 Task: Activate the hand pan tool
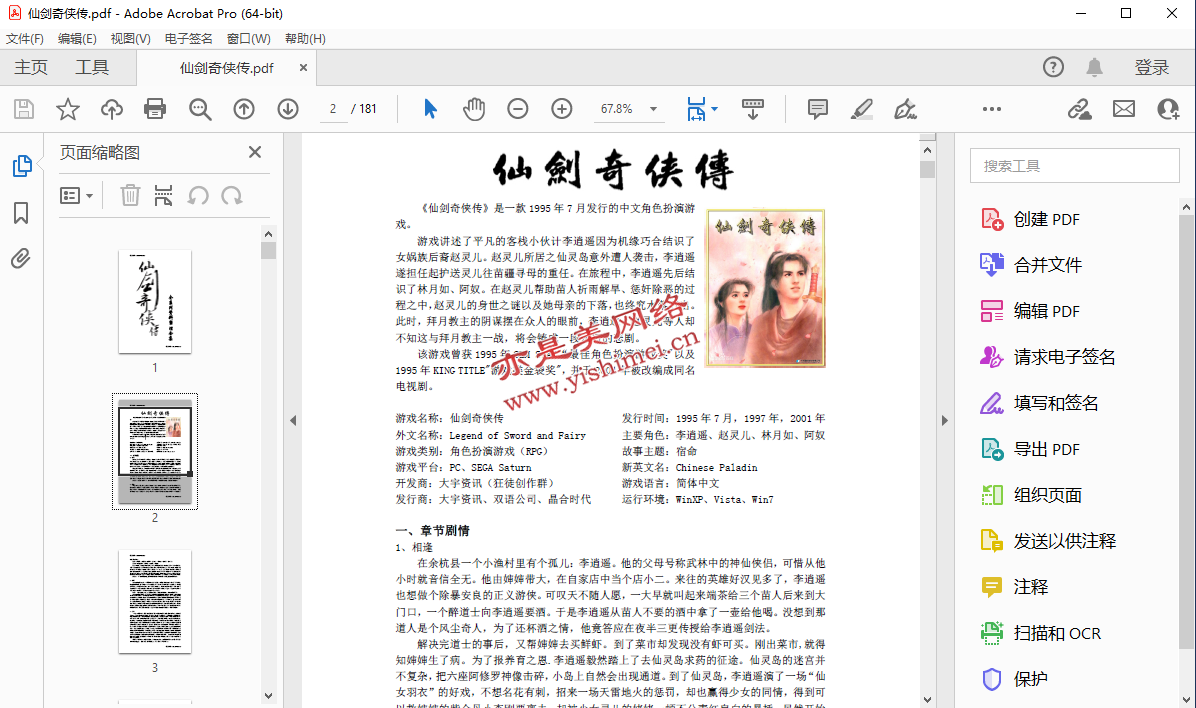pos(474,109)
